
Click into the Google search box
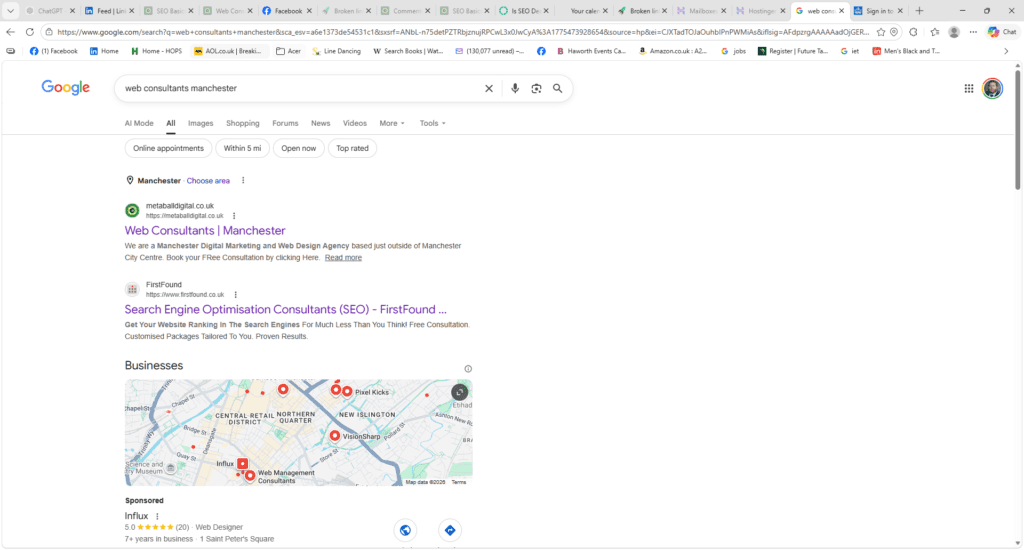coord(300,88)
